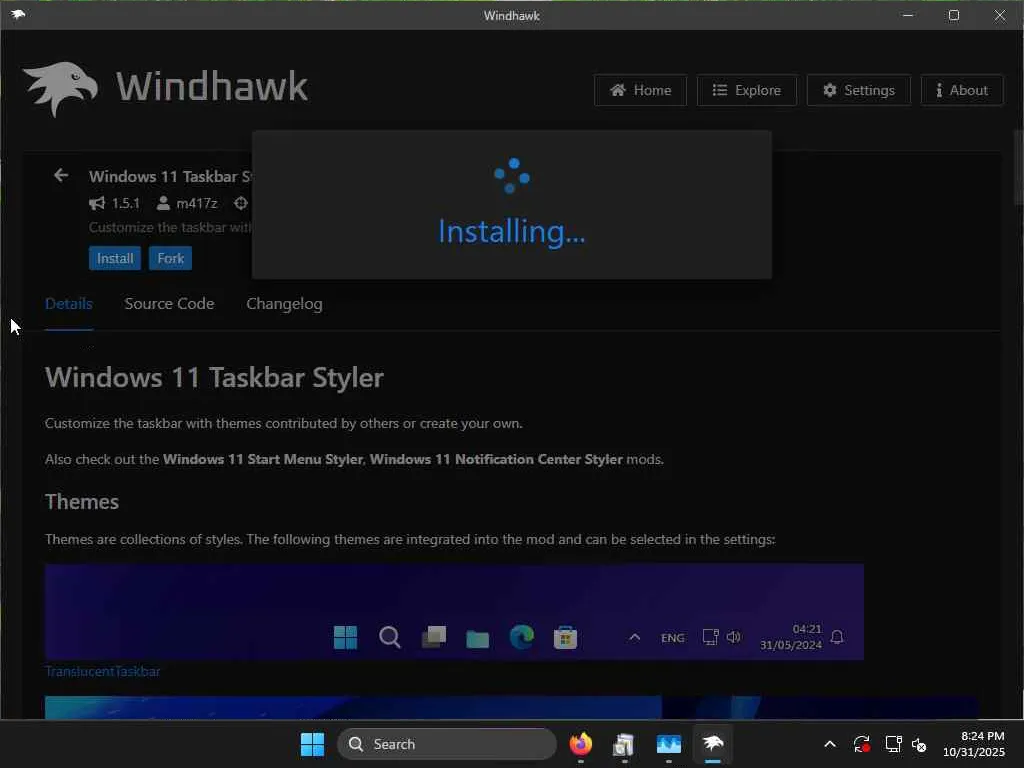
Task: Open the Explore section
Action: pyautogui.click(x=746, y=90)
